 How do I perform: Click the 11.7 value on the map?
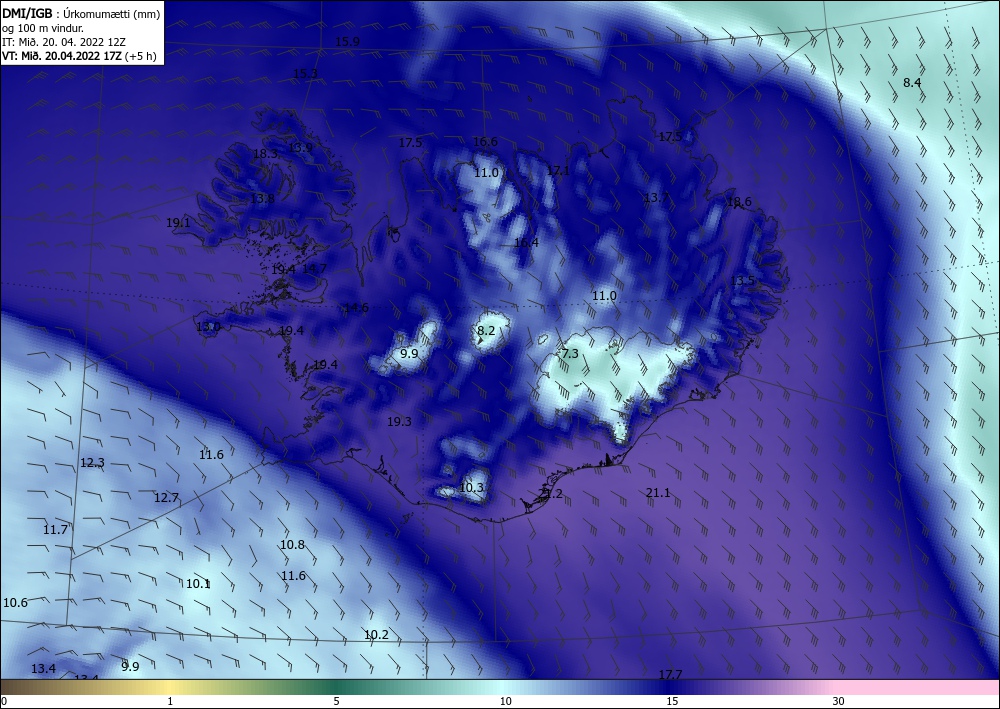[55, 529]
